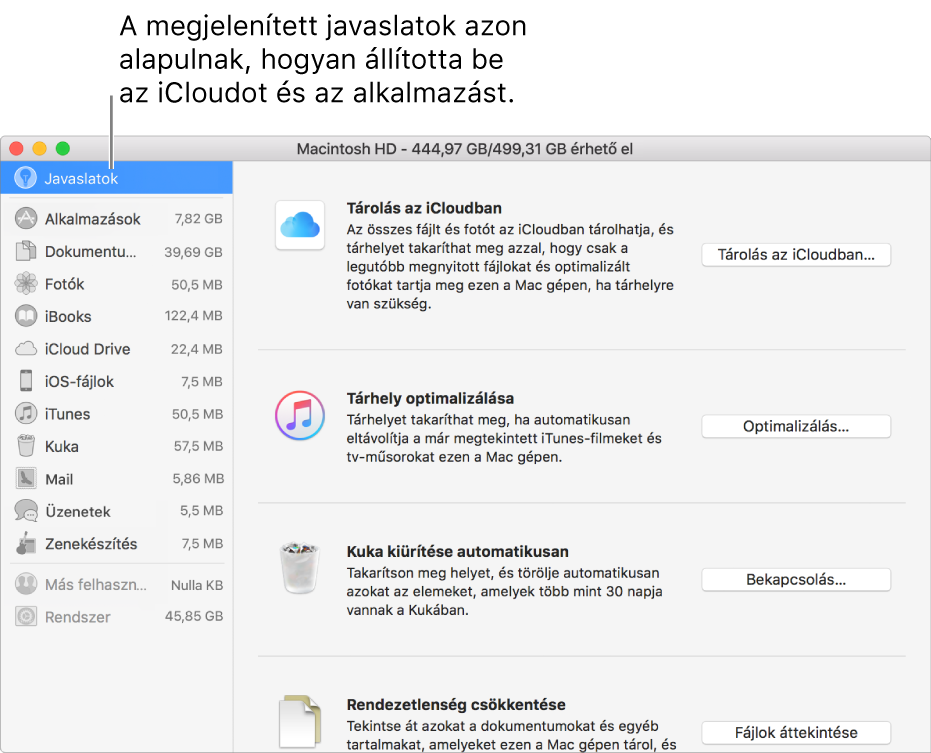Click the Optimalizálás… button

[796, 426]
